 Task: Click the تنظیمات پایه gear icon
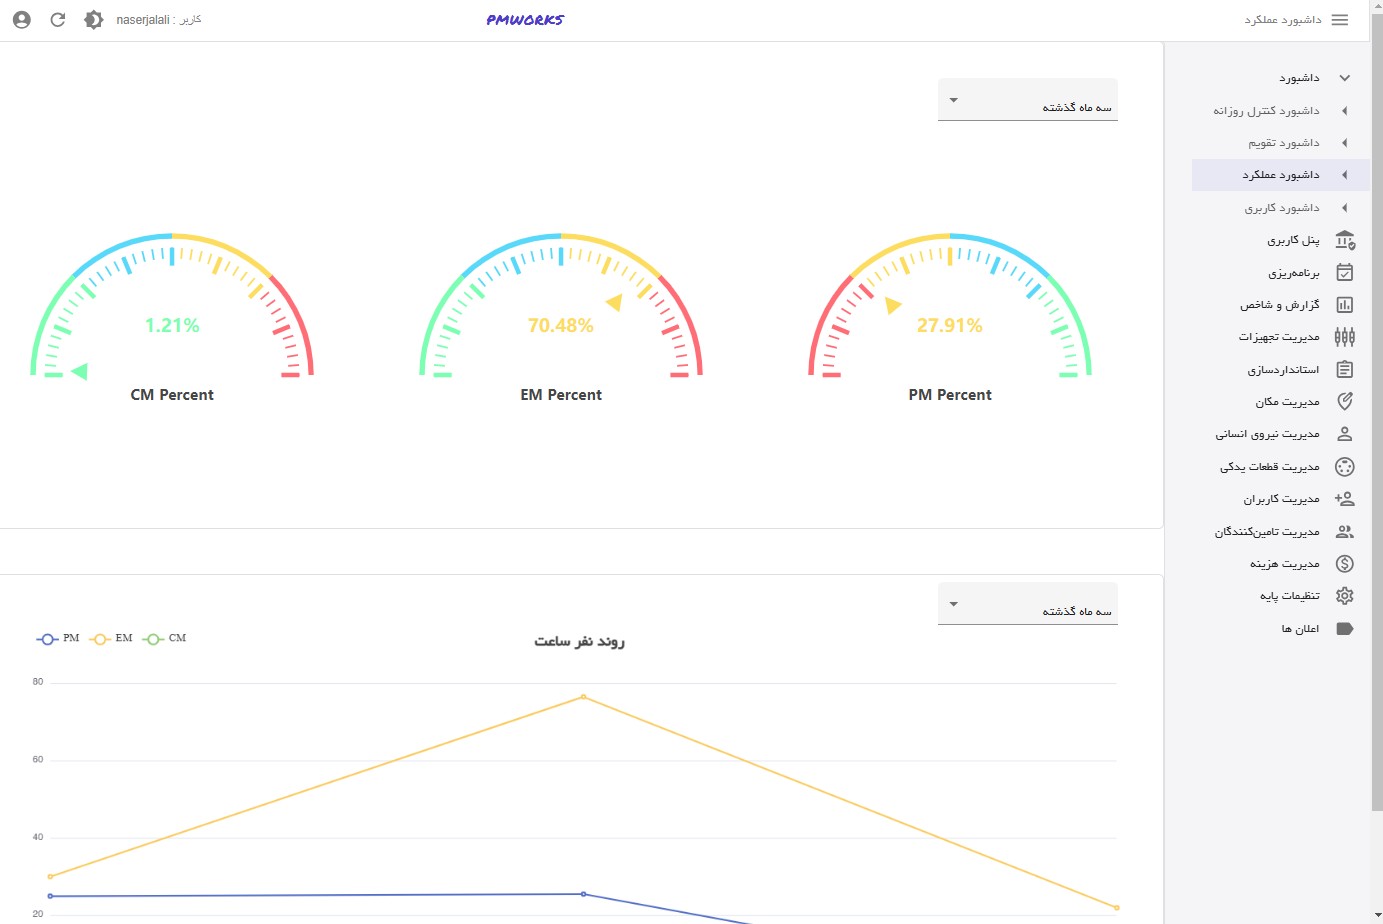coord(1344,596)
